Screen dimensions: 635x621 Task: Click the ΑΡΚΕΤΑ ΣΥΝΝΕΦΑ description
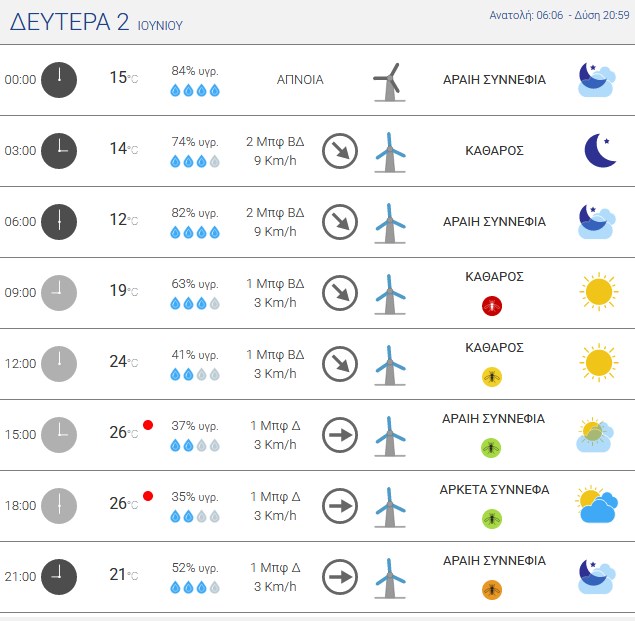(x=494, y=490)
